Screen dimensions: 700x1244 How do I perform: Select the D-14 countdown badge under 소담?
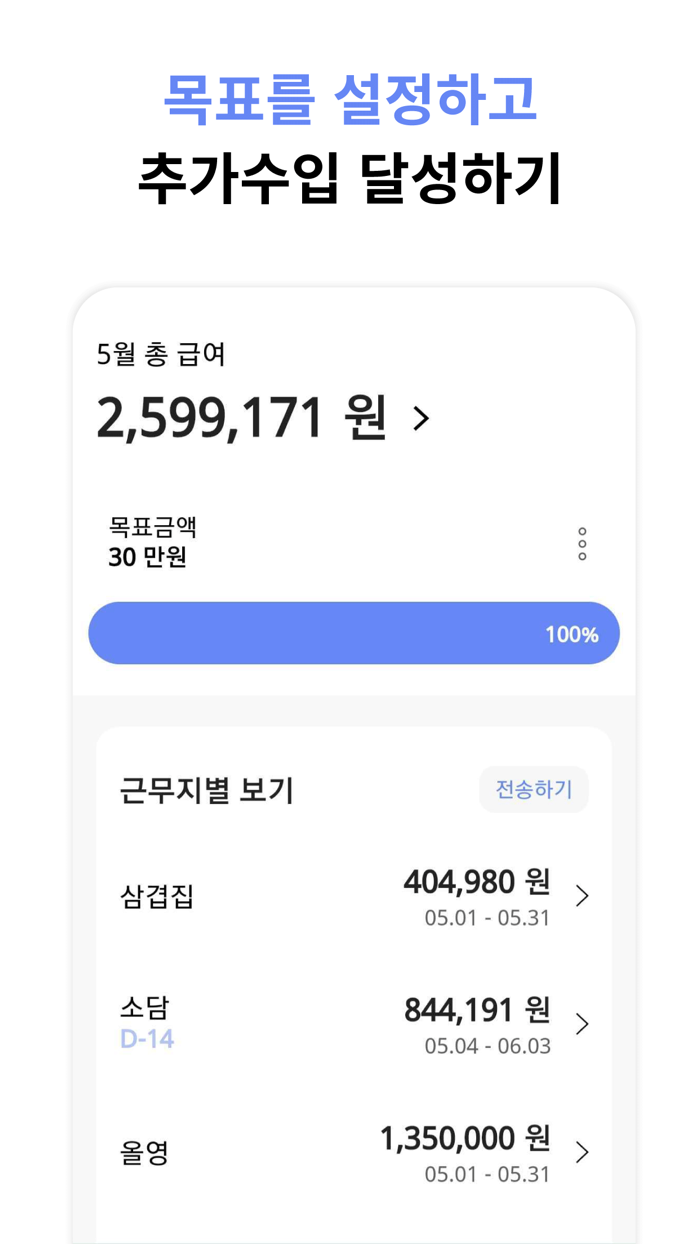147,1038
